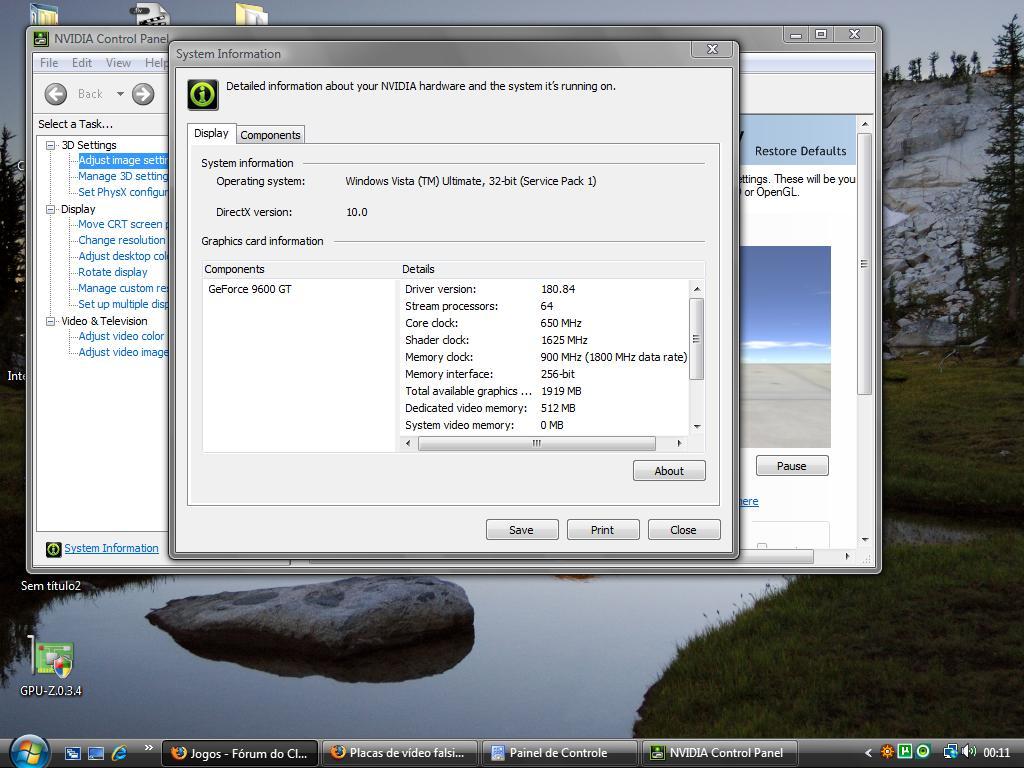Click the Dedicated video memory row
Screen dimensions: 1024x768
tap(545, 408)
